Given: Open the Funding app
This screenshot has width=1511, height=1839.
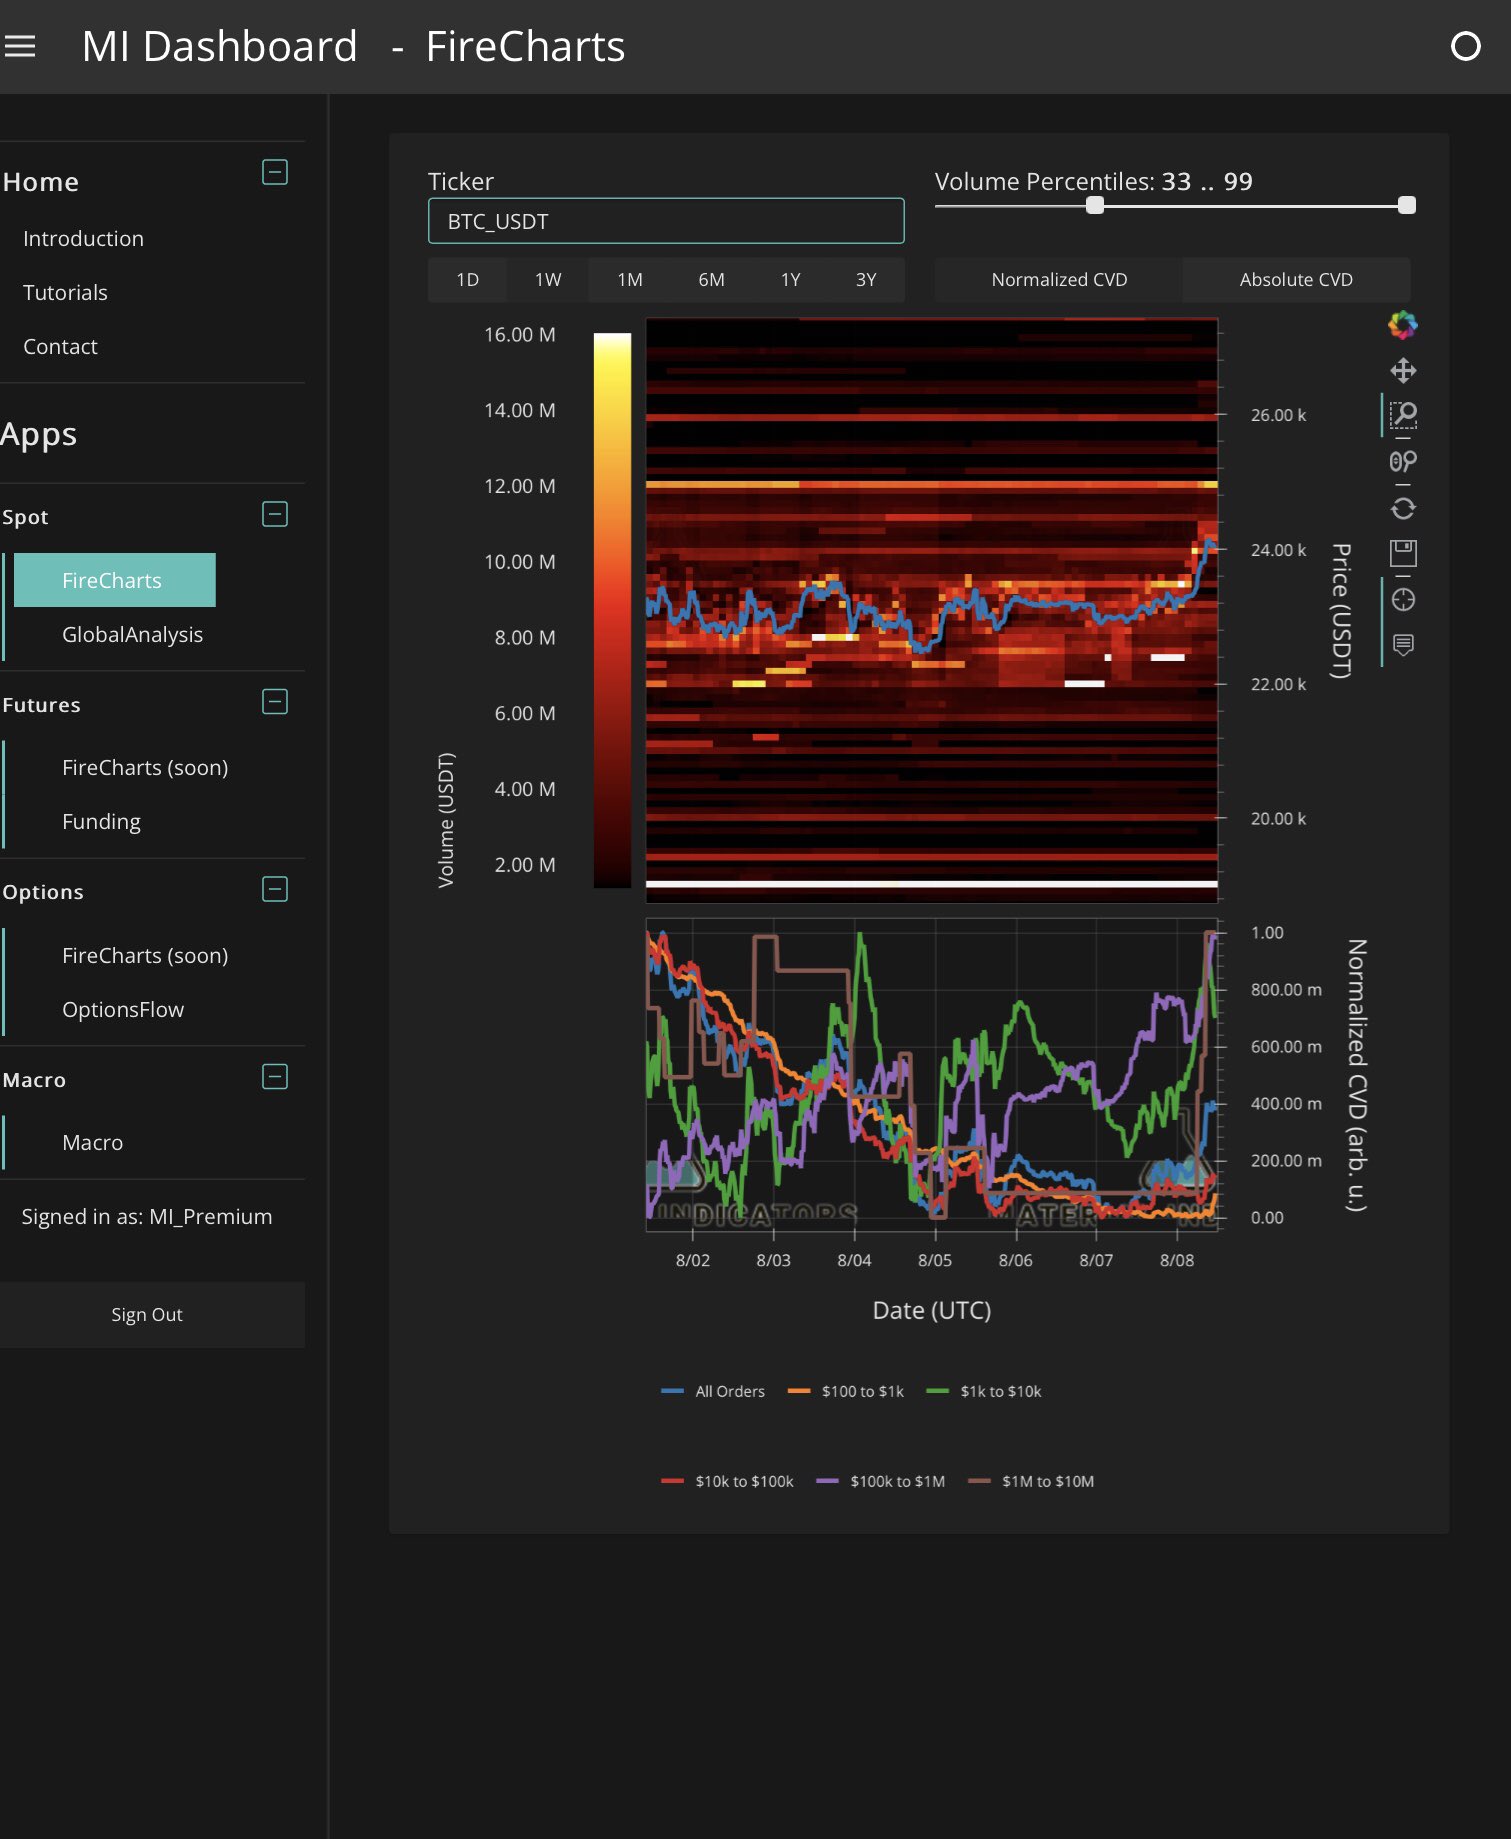Looking at the screenshot, I should click(x=101, y=822).
